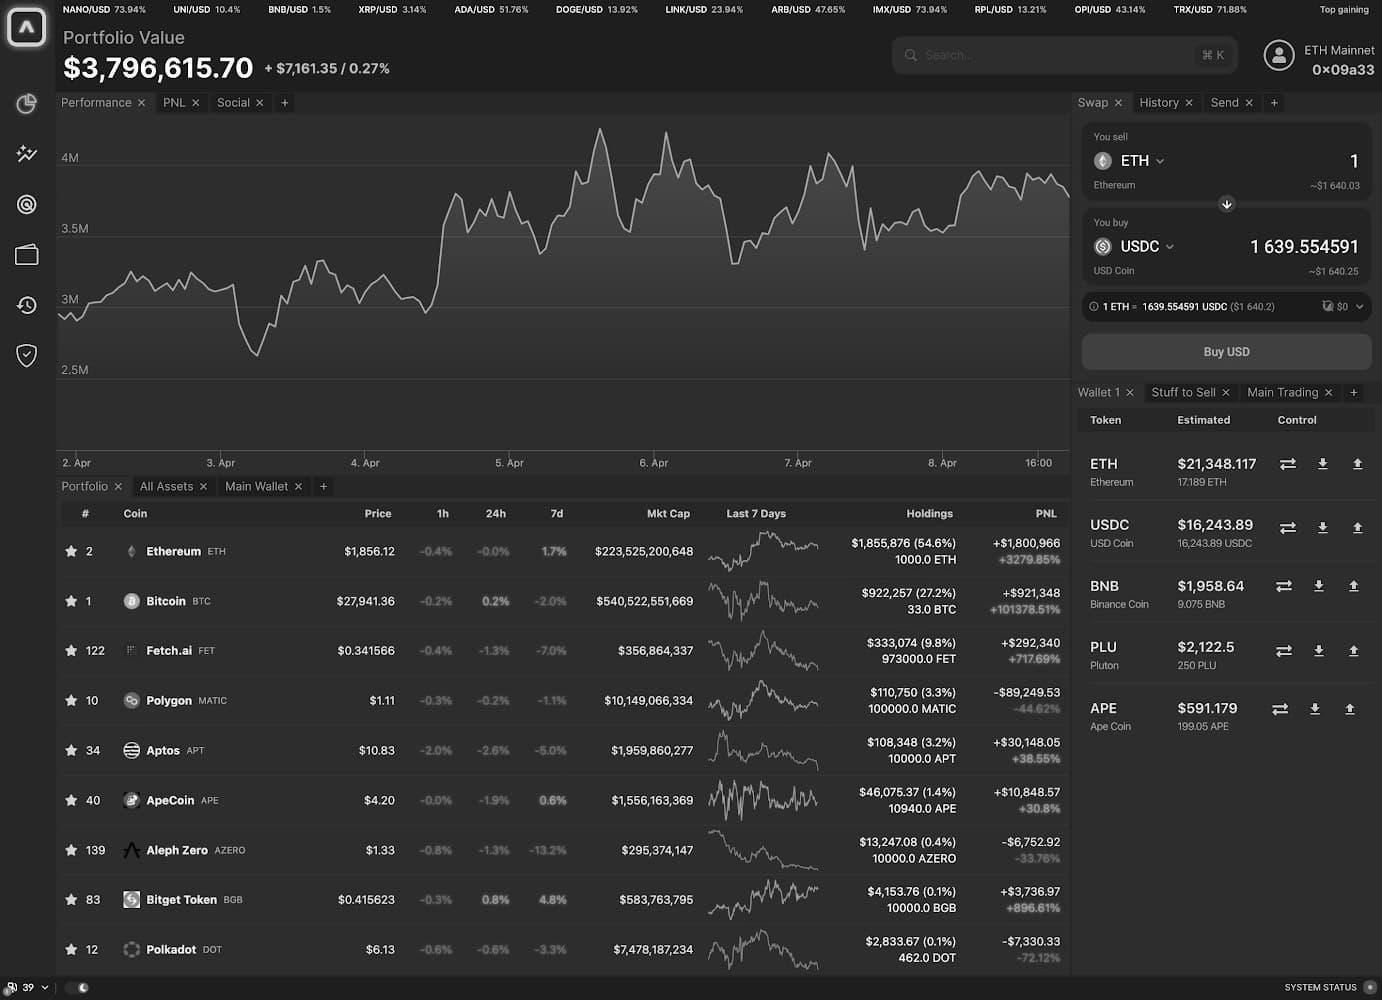The width and height of the screenshot is (1382, 1000).
Task: Click the Search input field
Action: (1064, 55)
